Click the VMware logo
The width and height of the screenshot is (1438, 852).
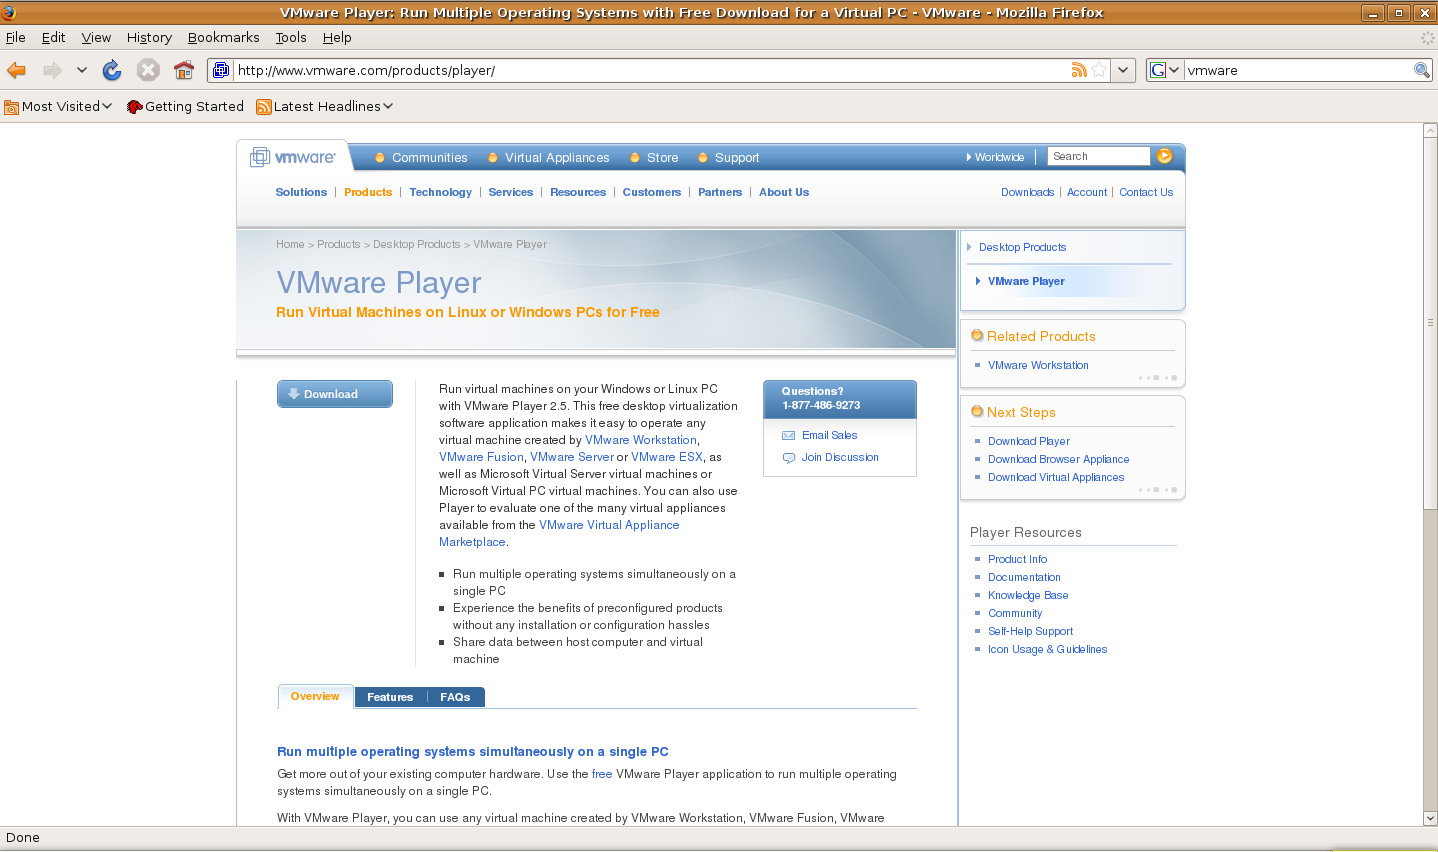tap(293, 157)
